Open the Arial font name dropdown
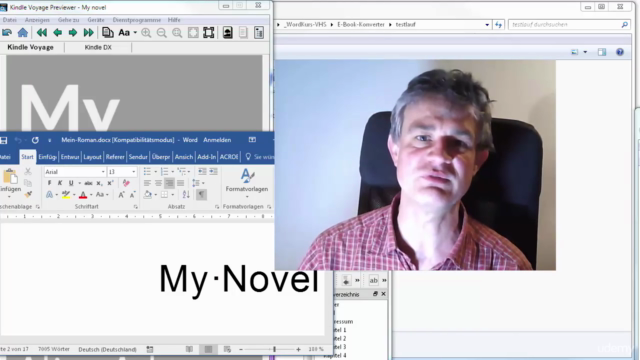The height and width of the screenshot is (360, 640). tap(103, 172)
